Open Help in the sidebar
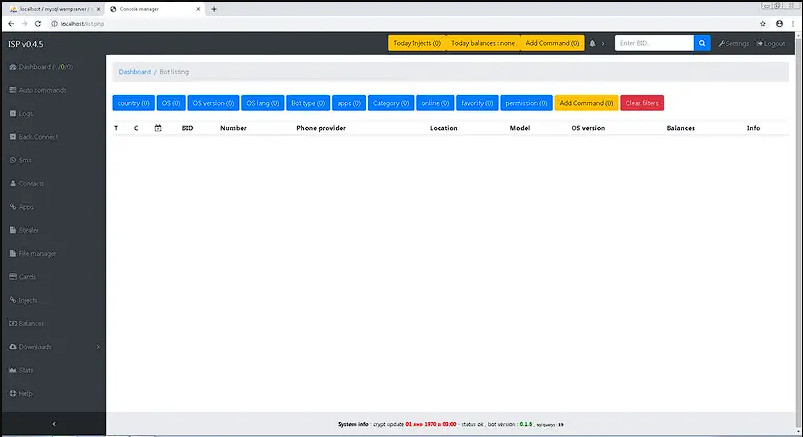Viewport: 803px width, 437px height. [x=20, y=393]
